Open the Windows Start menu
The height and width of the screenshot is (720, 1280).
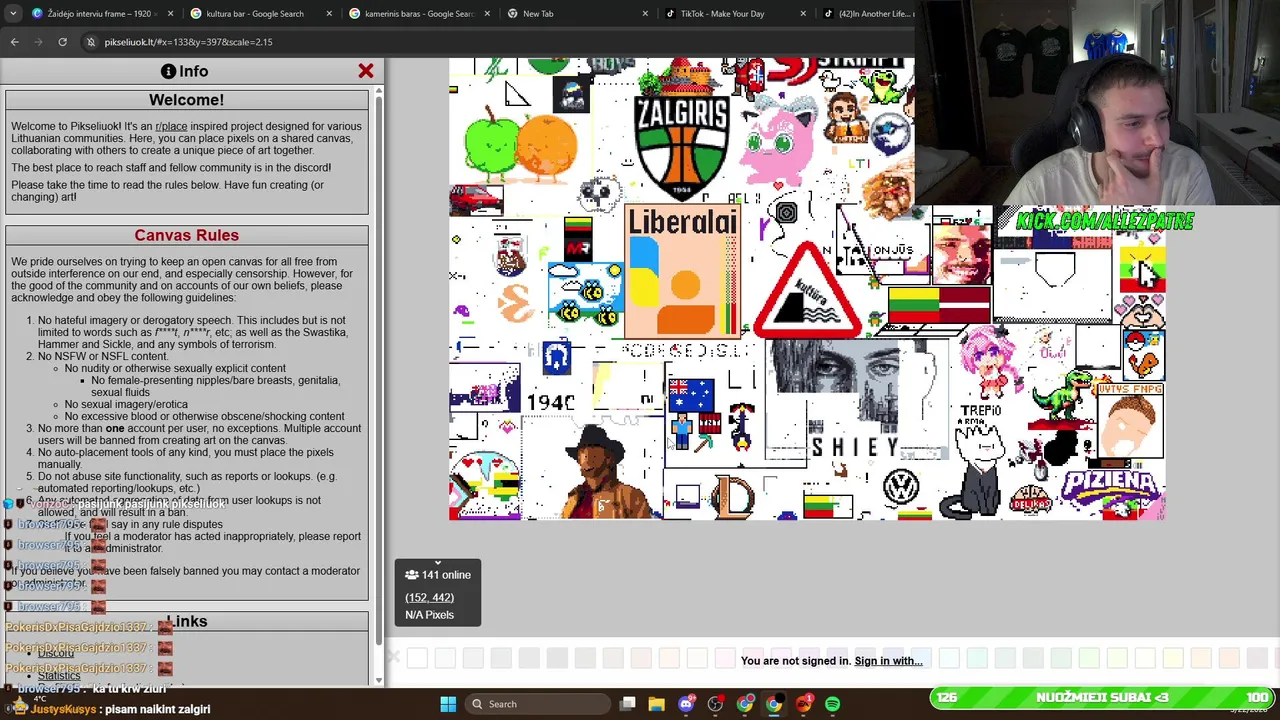[448, 704]
